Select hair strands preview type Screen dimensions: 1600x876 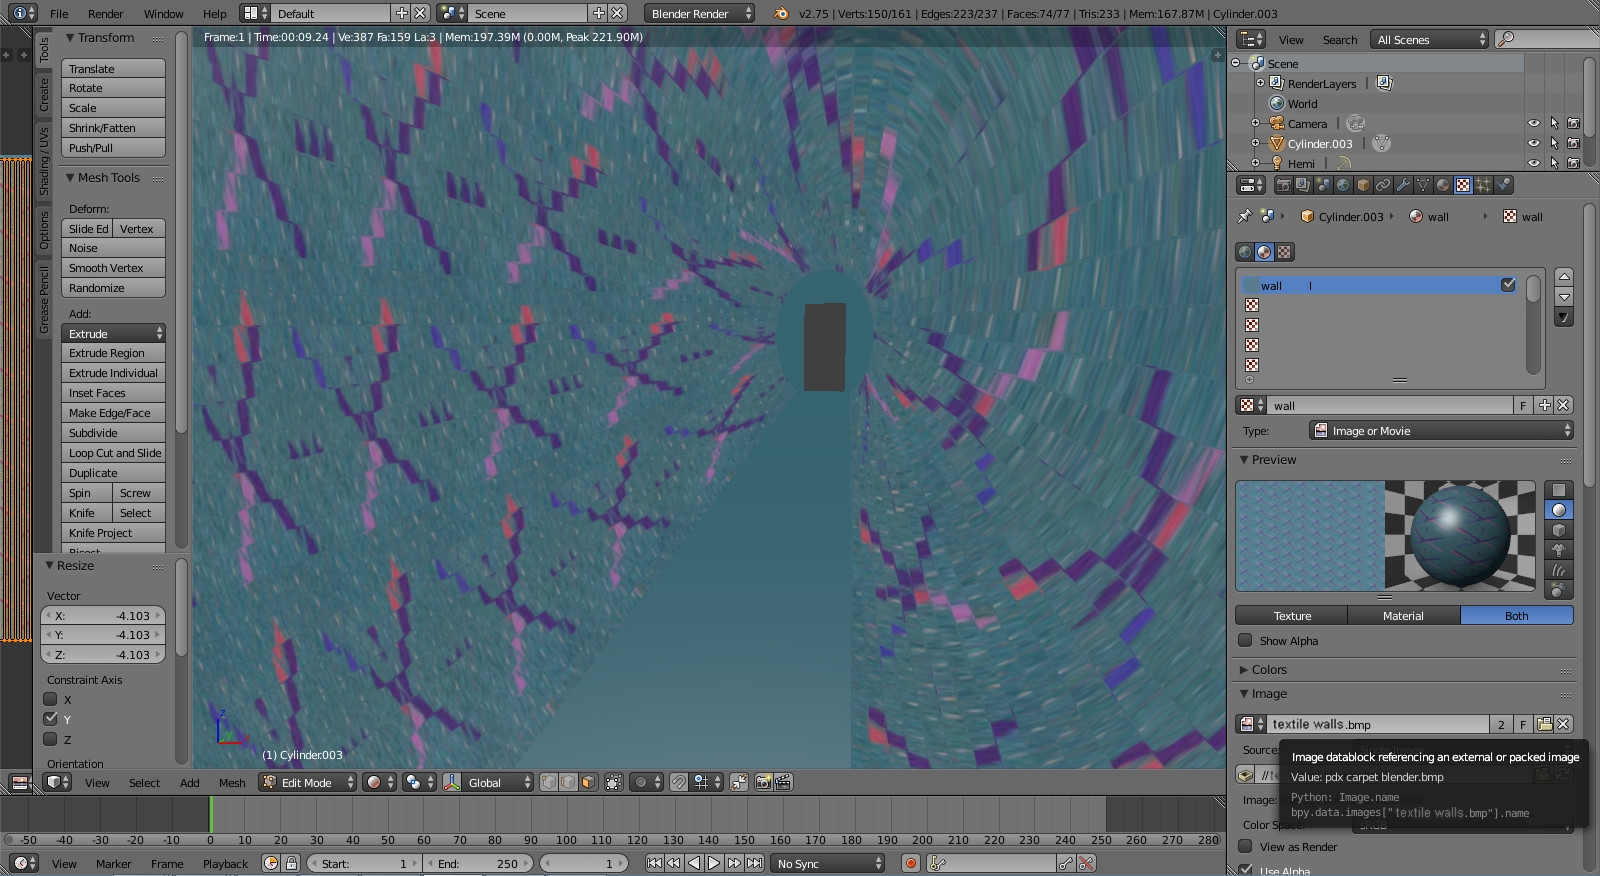[x=1558, y=570]
